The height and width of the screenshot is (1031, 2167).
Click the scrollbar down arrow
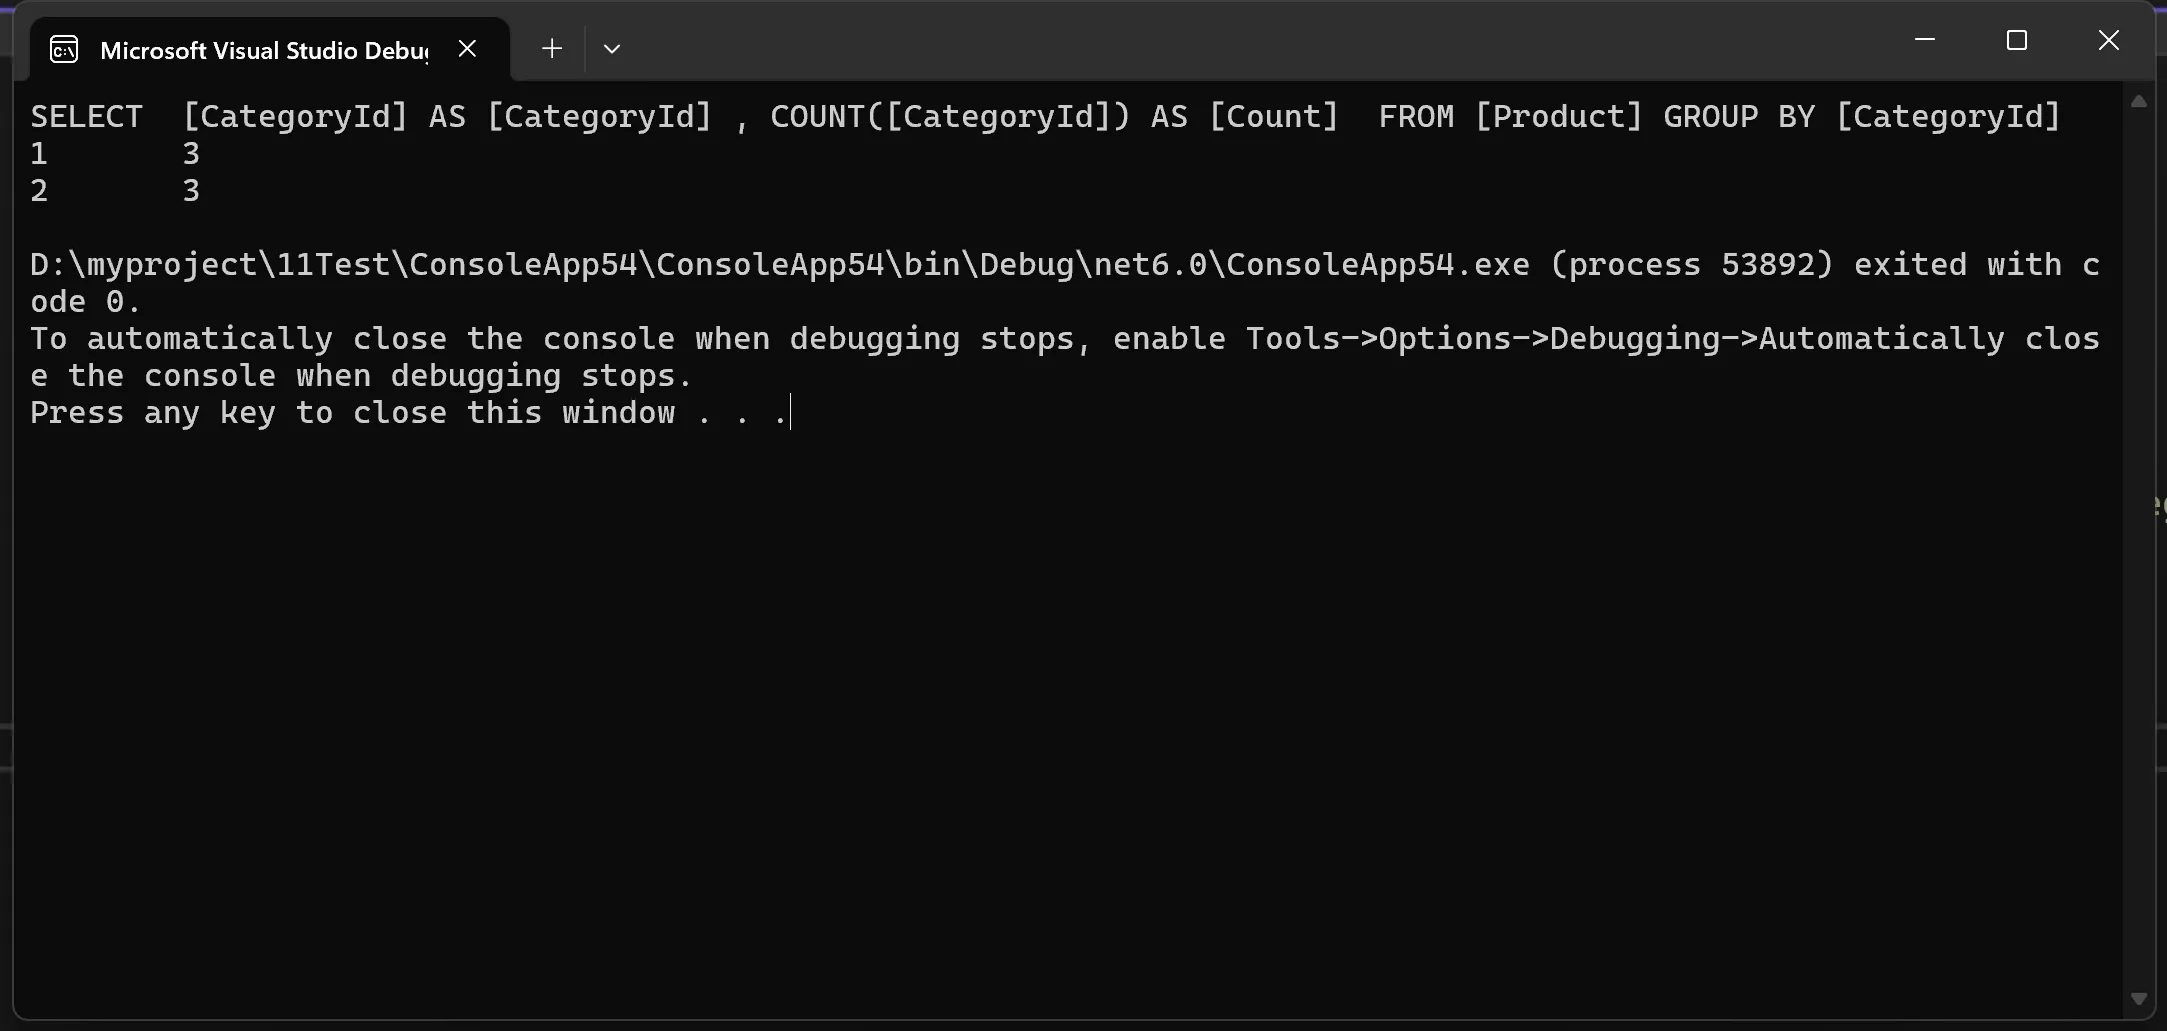pos(2139,999)
